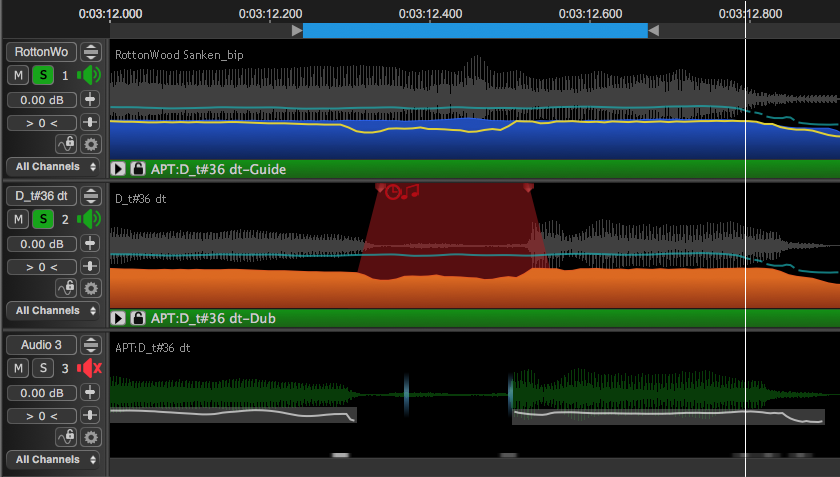840x477 pixels.
Task: Expand All Channels selector on track 2
Action: click(x=53, y=311)
